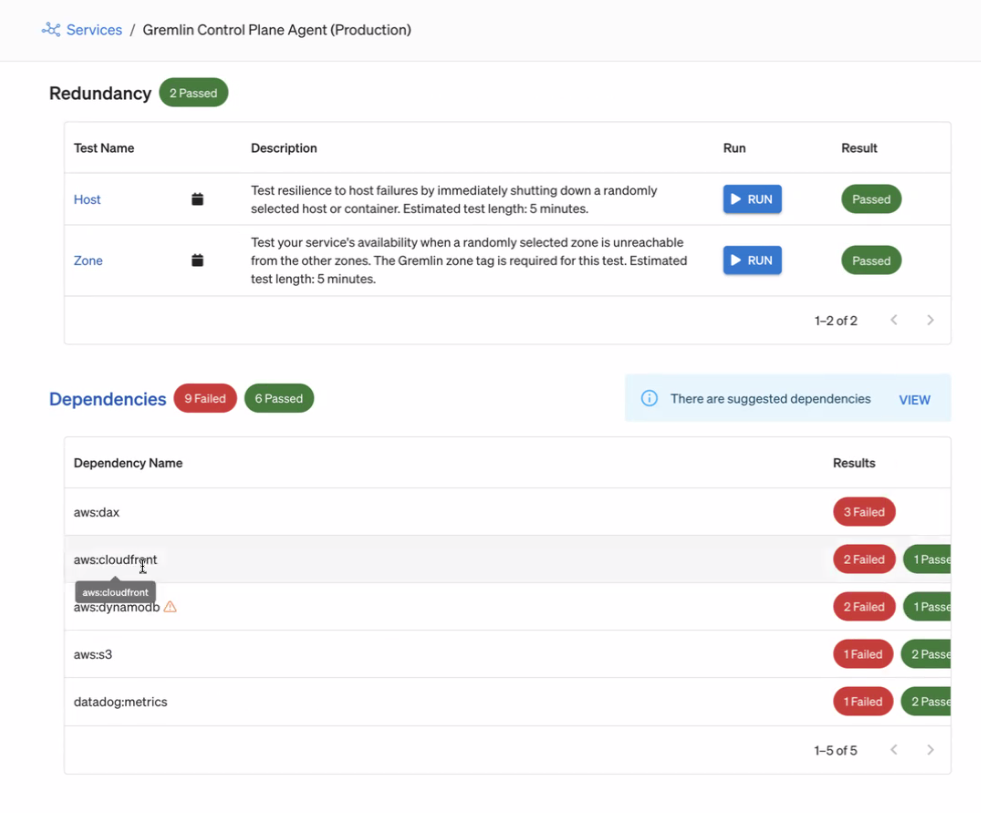Click the Description column header
981x813 pixels.
284,148
